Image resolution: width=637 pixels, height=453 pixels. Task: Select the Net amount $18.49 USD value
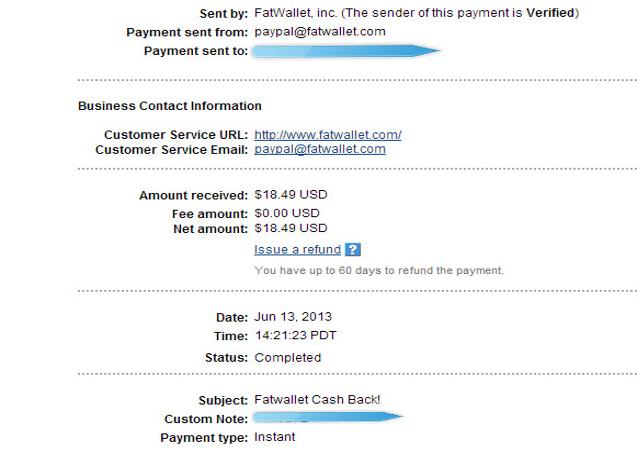pyautogui.click(x=291, y=228)
